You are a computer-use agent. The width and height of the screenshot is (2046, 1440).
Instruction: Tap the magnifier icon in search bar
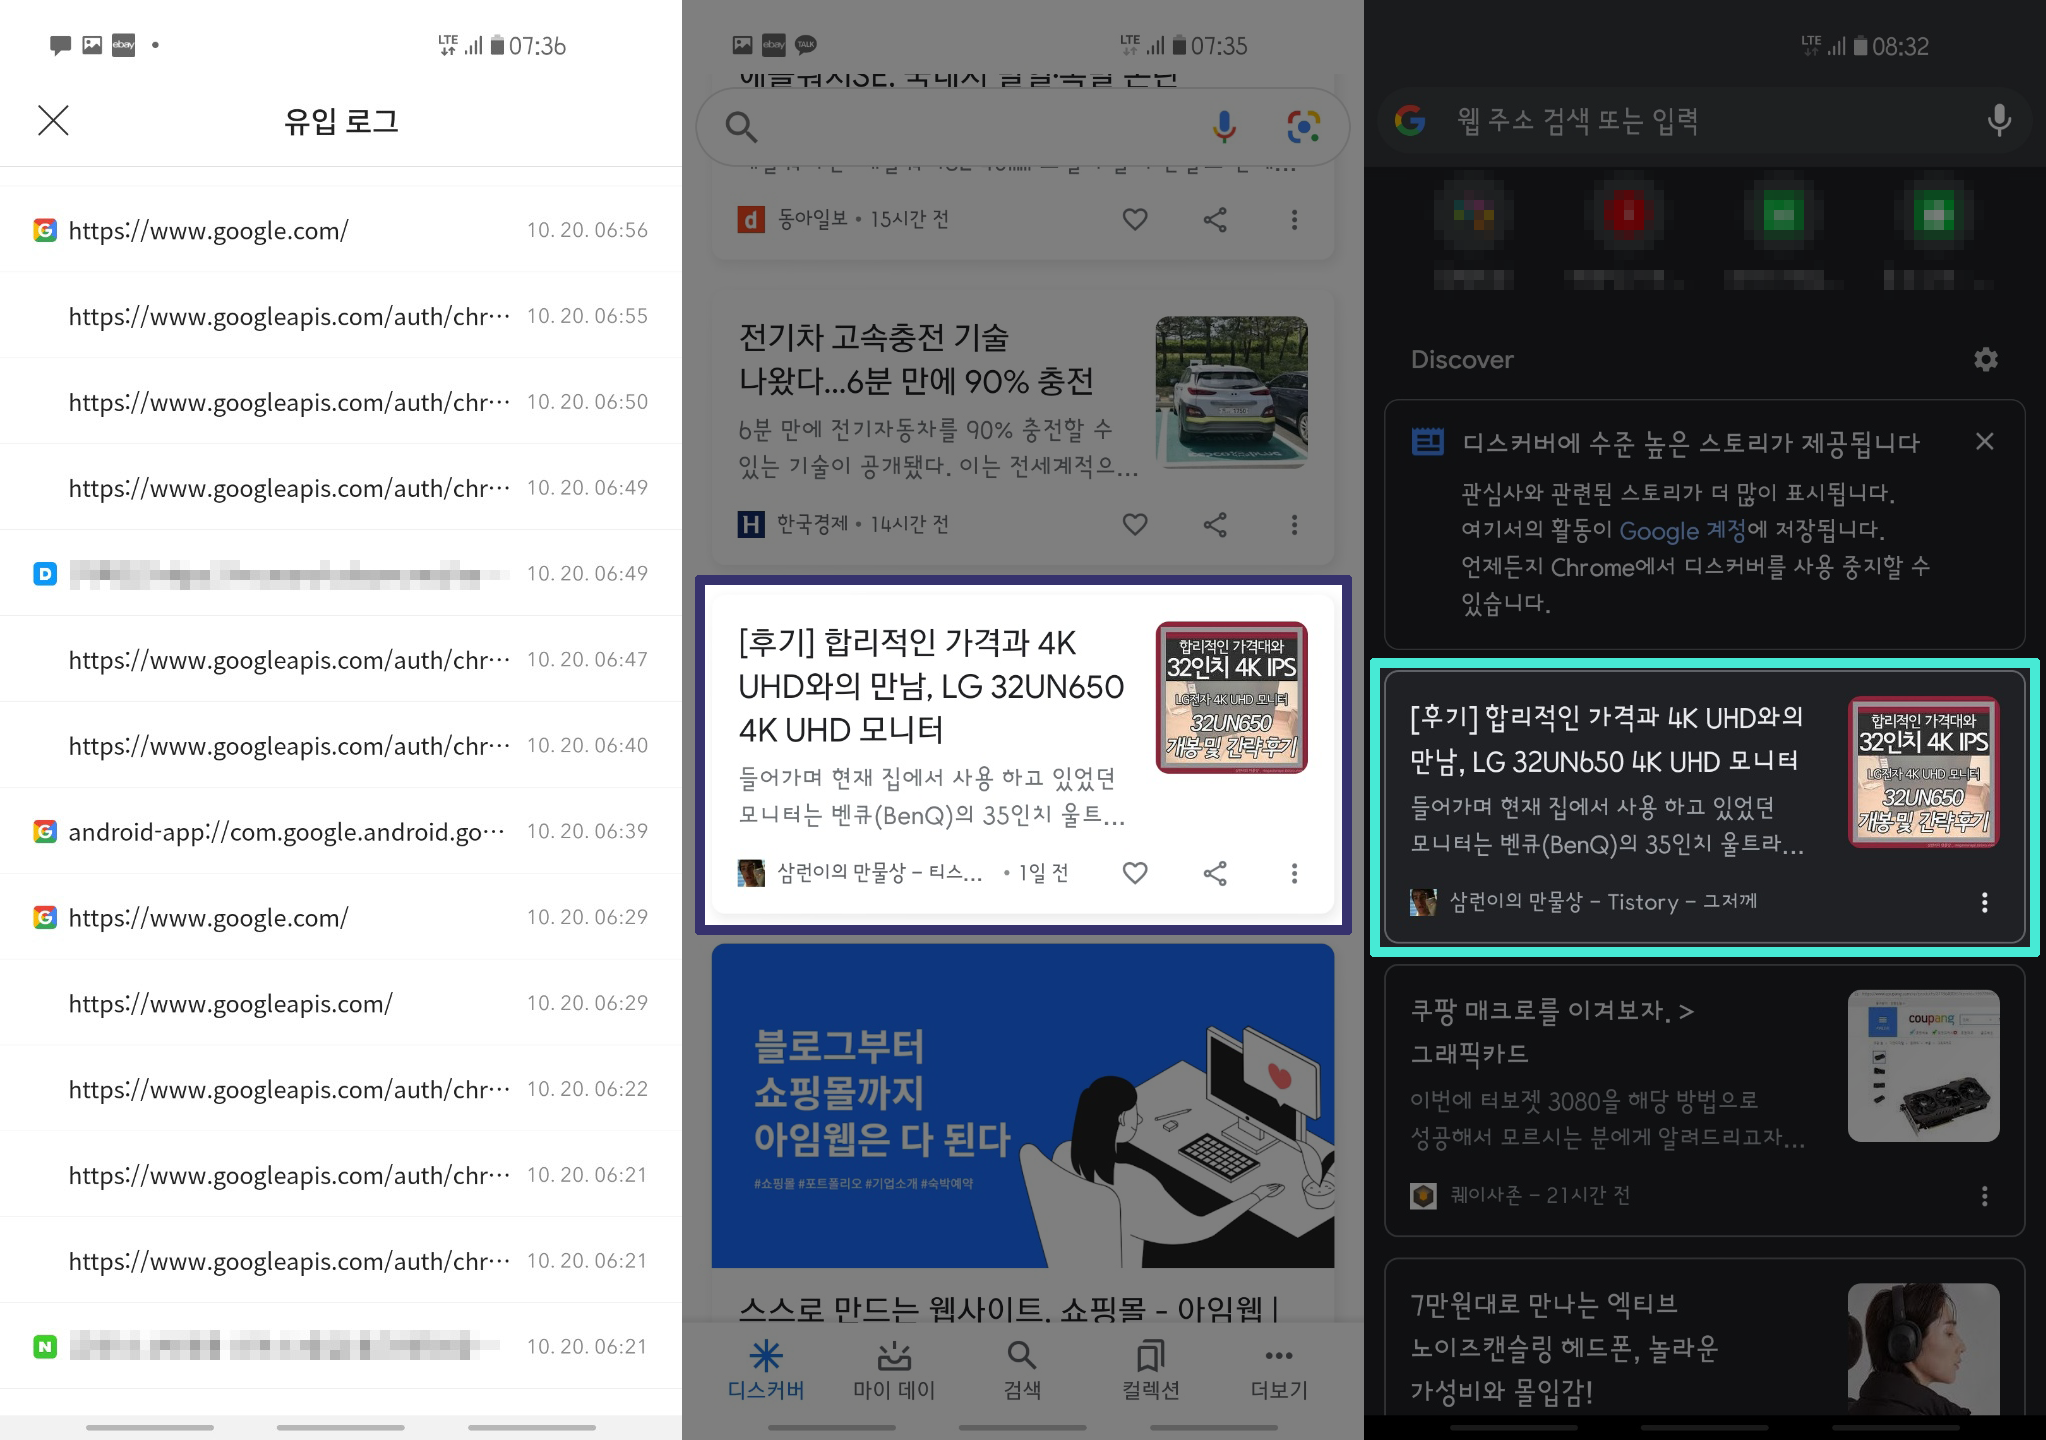click(x=741, y=127)
